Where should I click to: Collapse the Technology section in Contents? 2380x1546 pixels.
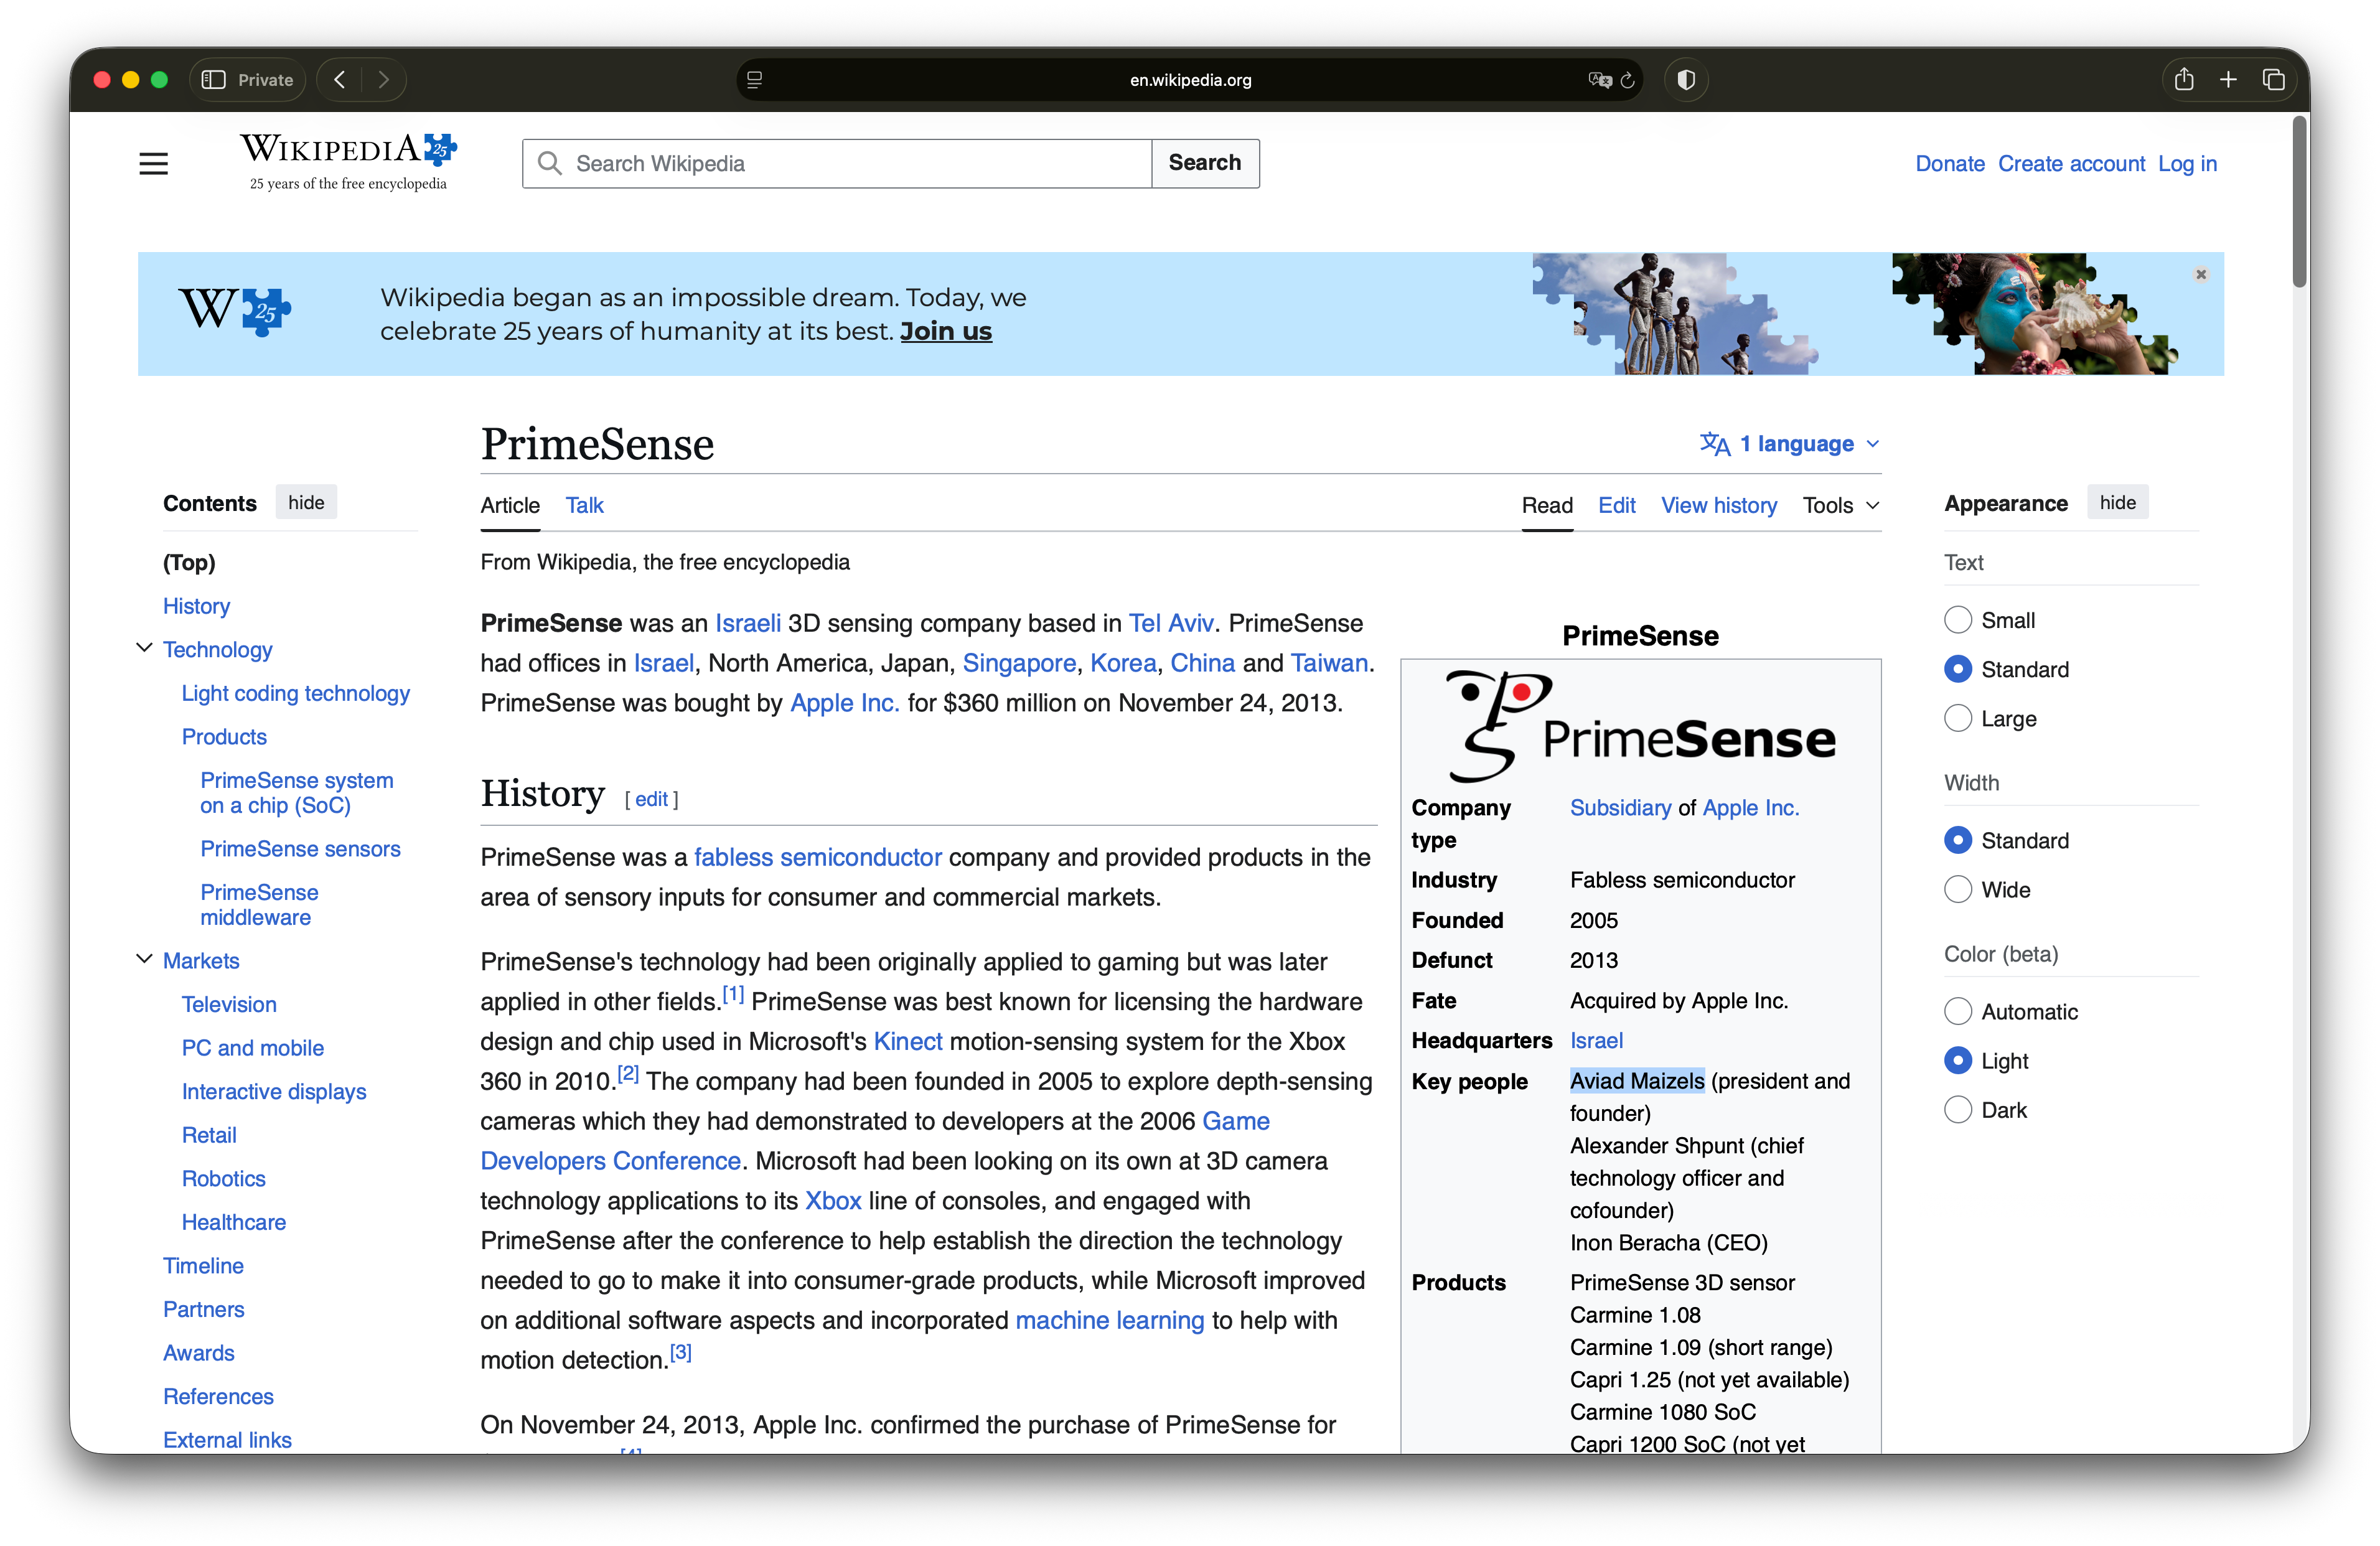tap(144, 648)
